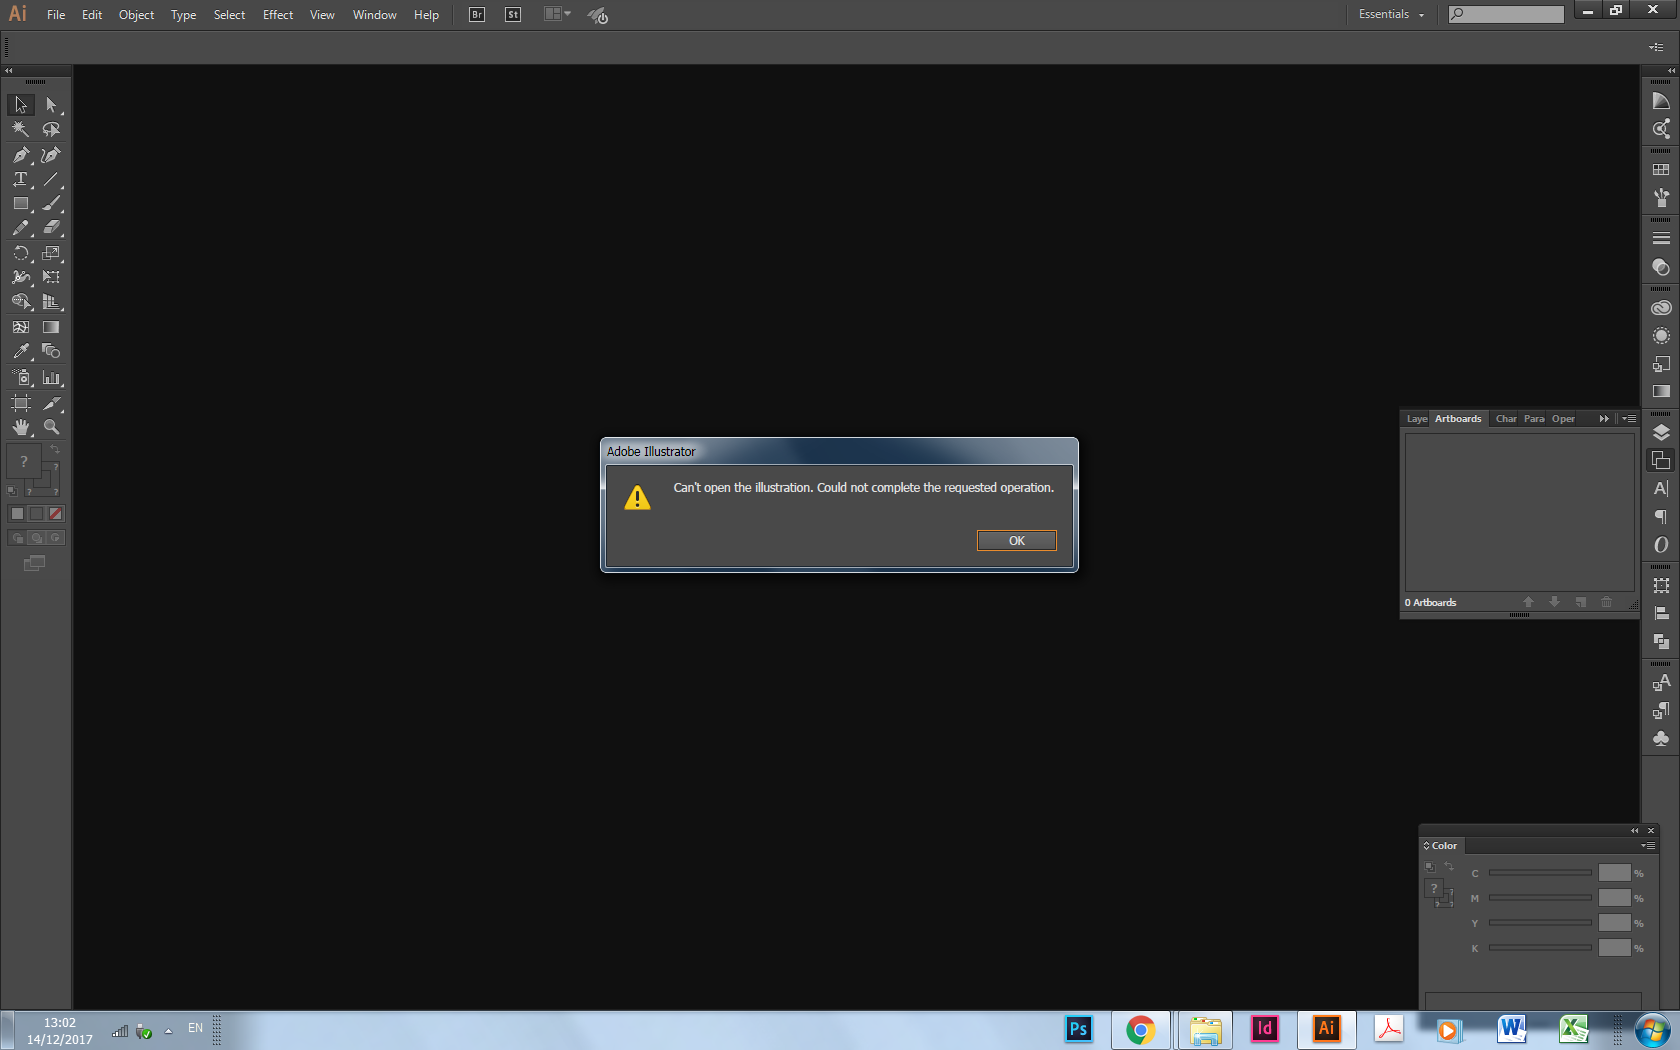
Task: Expand the right panel dock
Action: (x=1671, y=71)
